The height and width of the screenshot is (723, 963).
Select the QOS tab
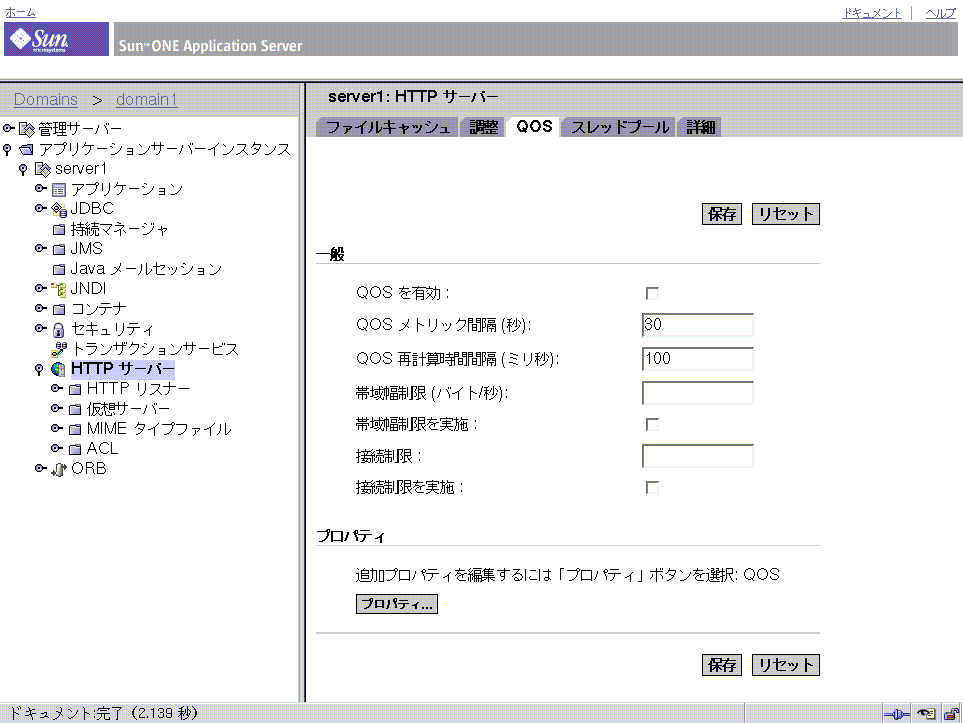pos(534,127)
